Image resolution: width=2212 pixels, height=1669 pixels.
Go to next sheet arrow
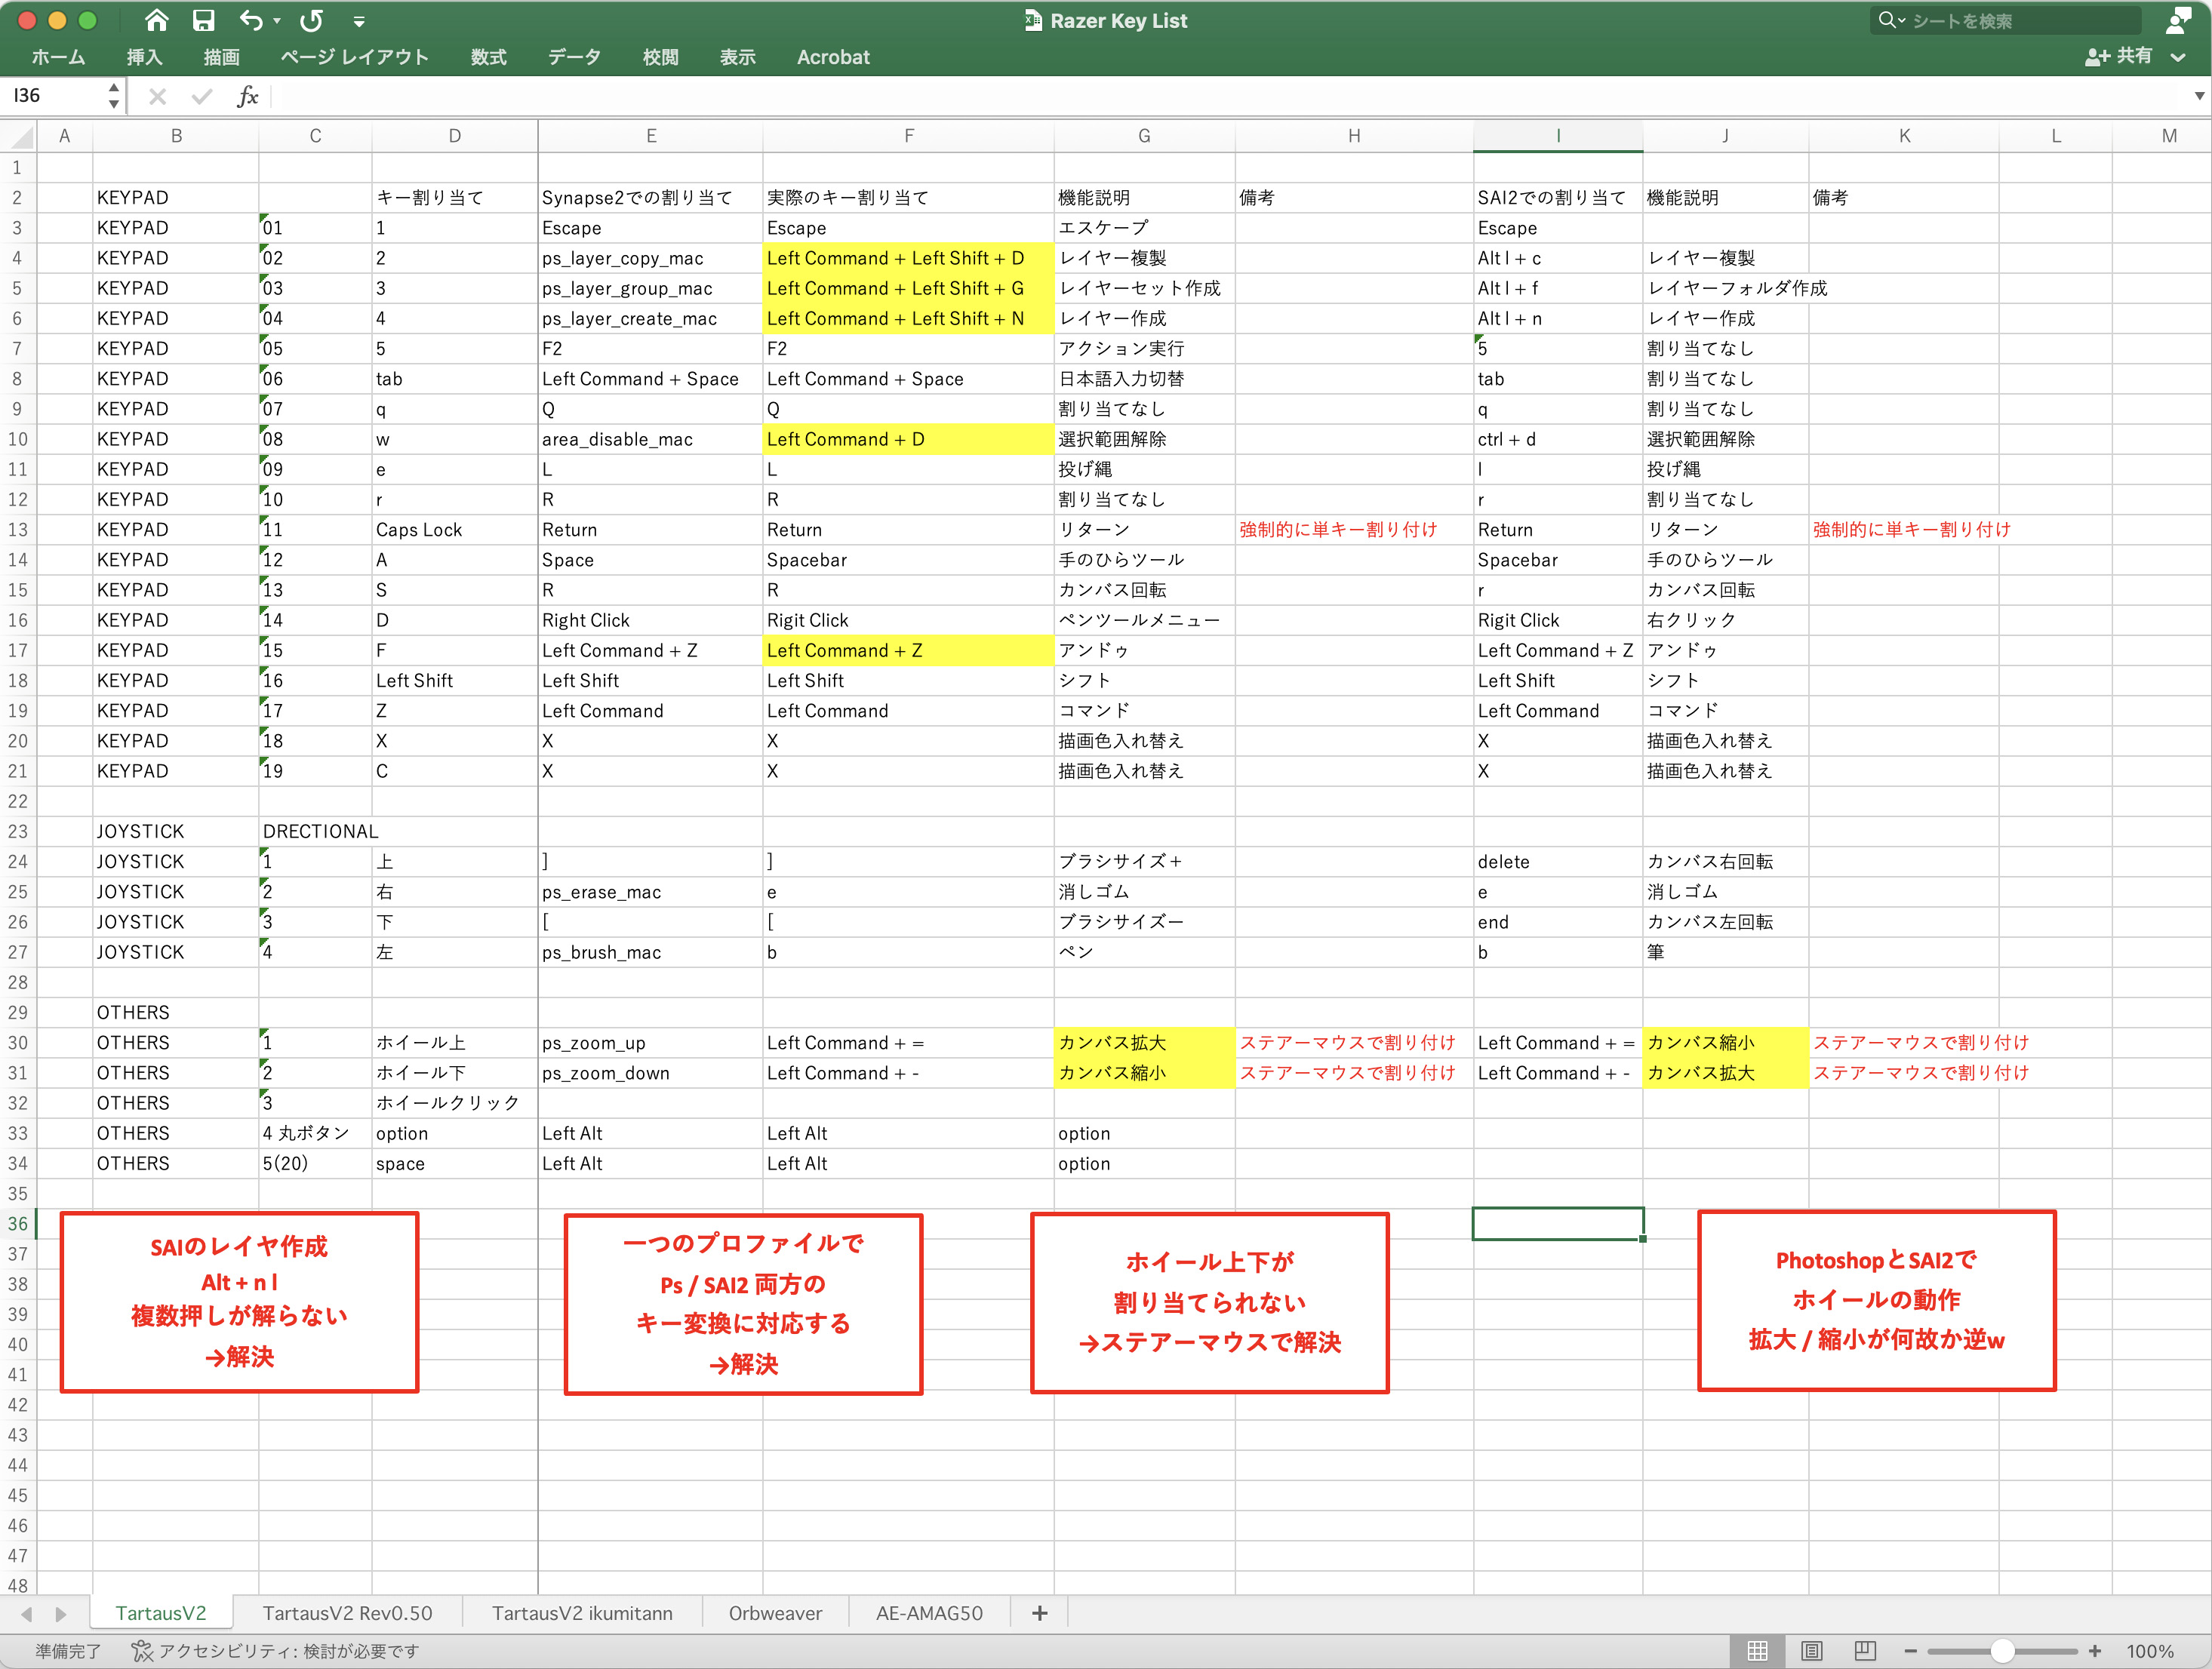(x=61, y=1614)
